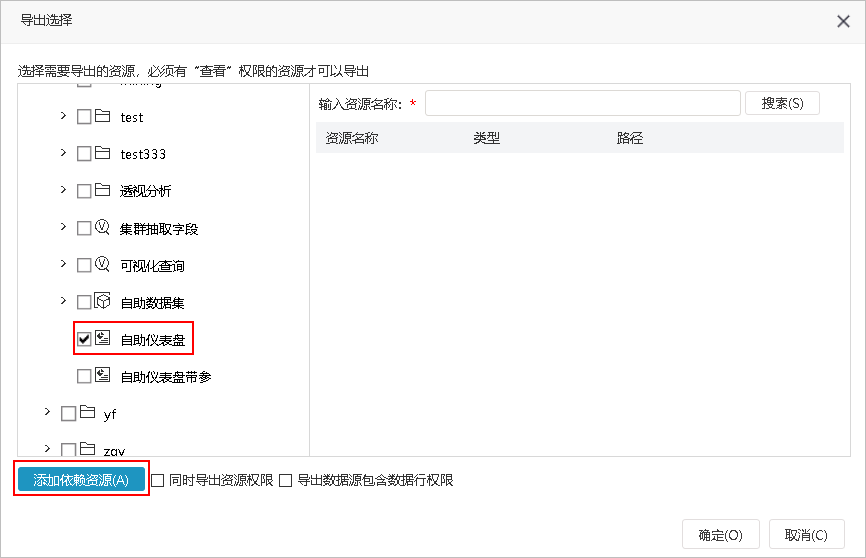
Task: Select the 集群抽取字段 tree label
Action: coord(159,229)
